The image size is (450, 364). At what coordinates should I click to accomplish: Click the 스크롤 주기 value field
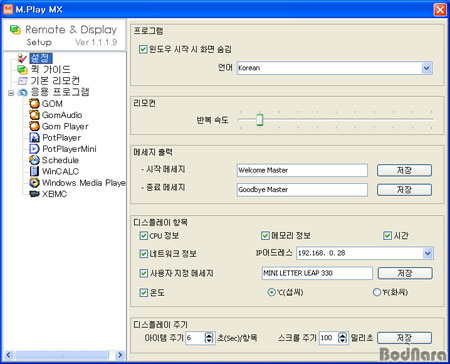coord(329,338)
